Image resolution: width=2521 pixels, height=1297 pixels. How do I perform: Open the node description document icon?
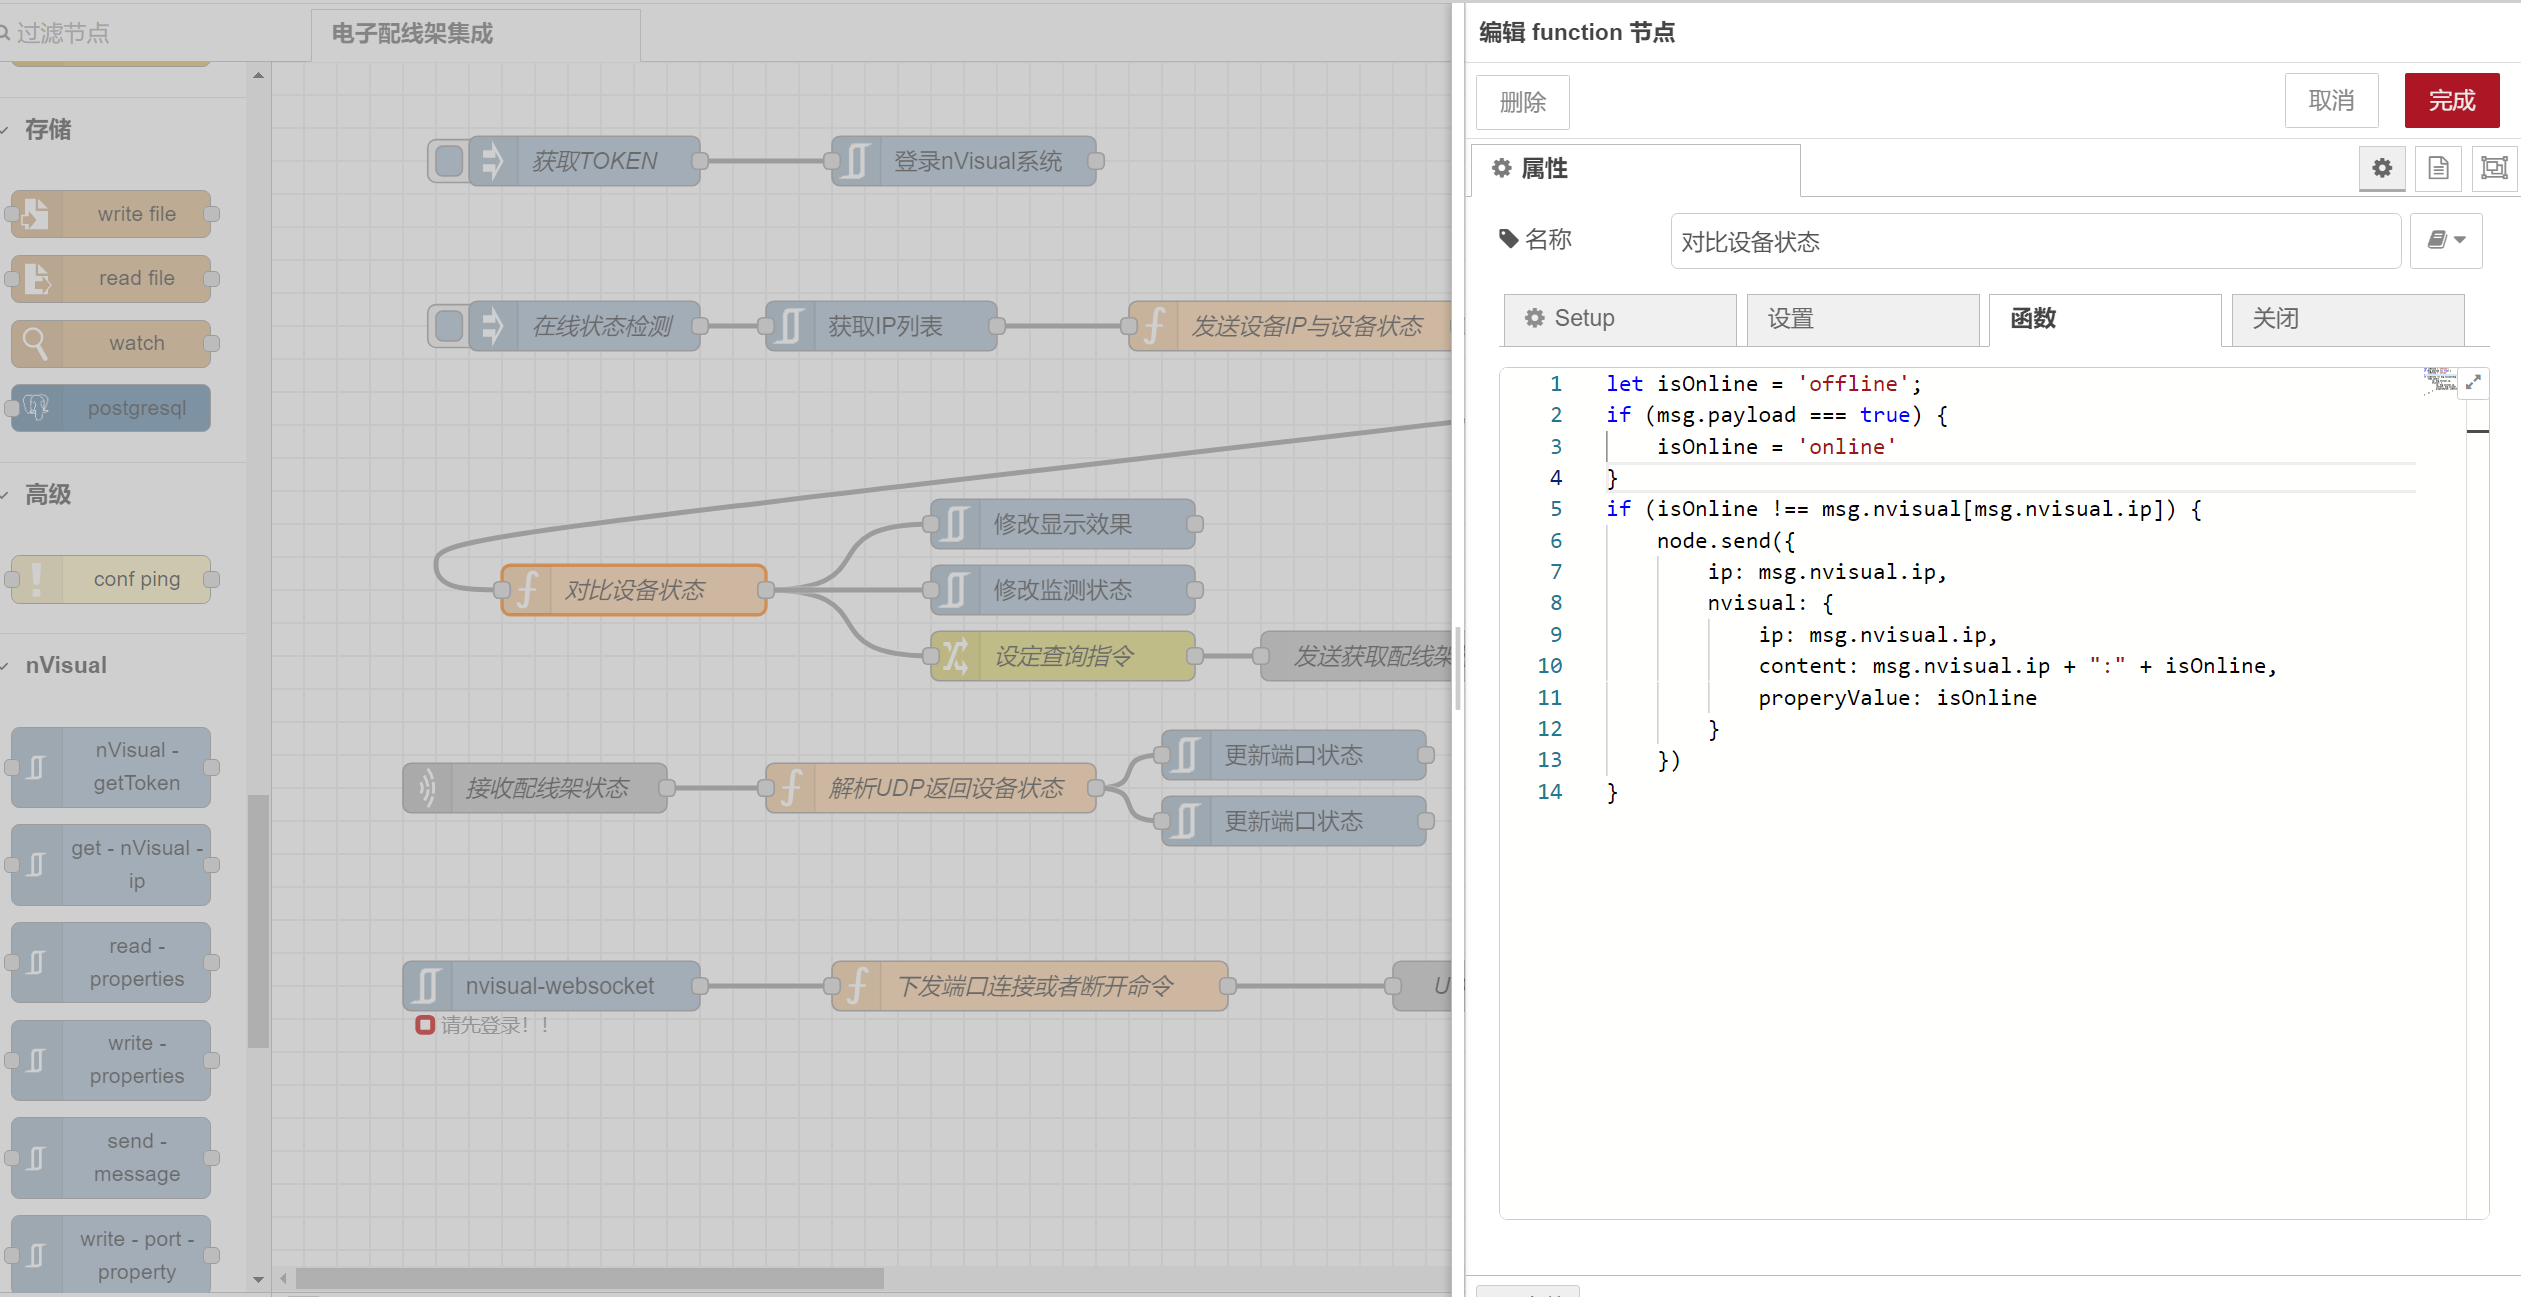tap(2438, 168)
